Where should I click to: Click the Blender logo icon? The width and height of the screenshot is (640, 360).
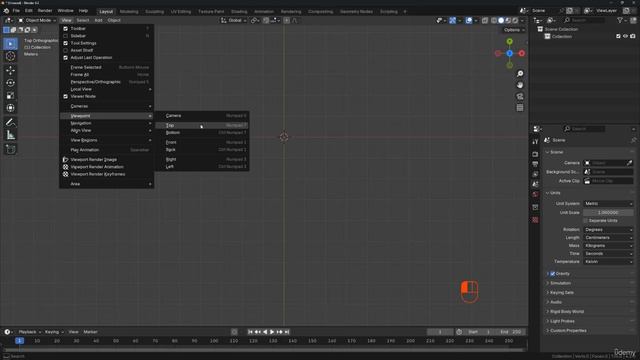(6, 11)
